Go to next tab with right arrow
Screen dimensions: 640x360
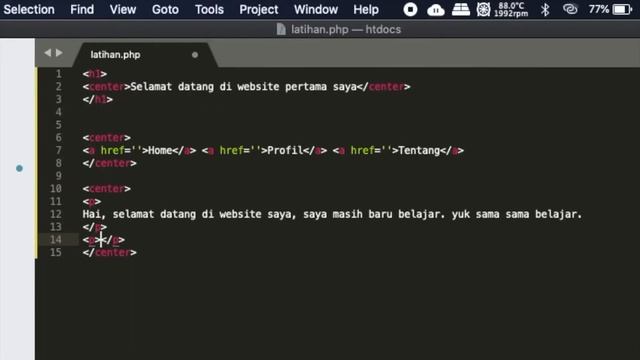click(x=59, y=53)
